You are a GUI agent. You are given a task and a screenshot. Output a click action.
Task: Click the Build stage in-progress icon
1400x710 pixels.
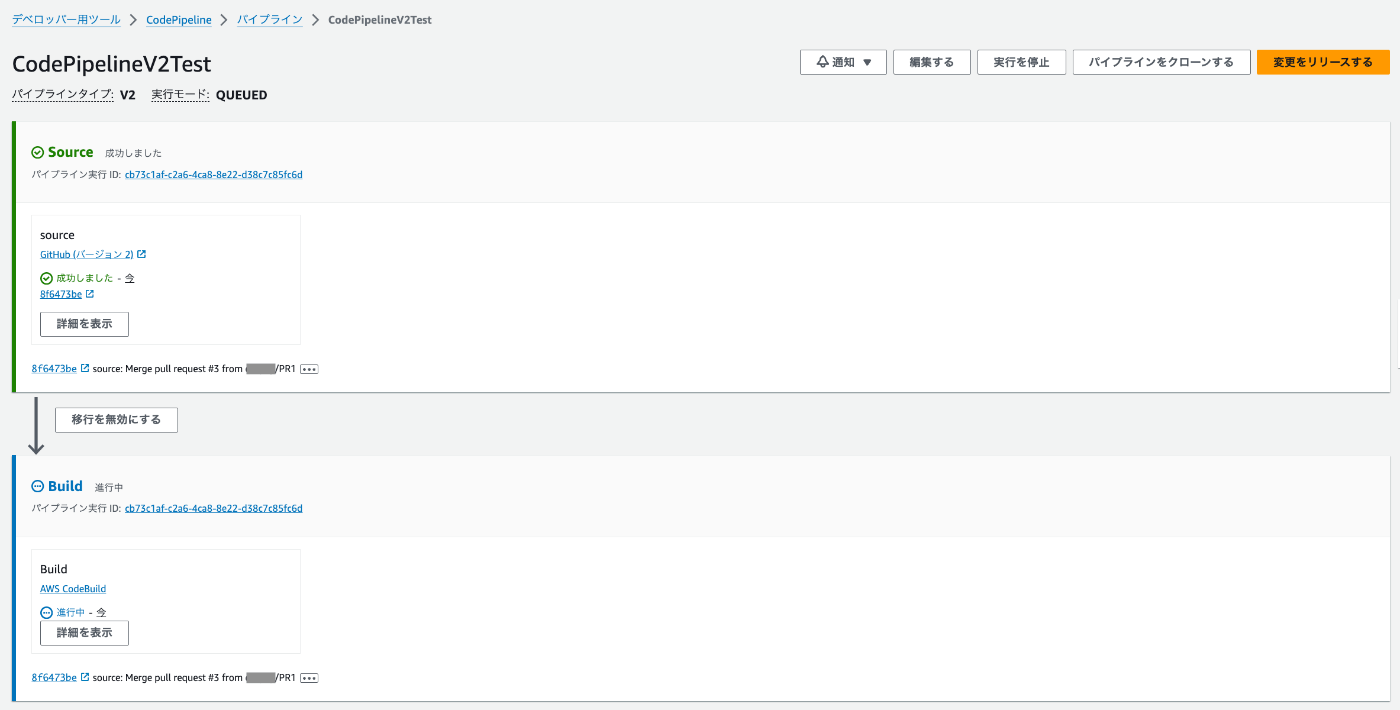click(x=38, y=487)
